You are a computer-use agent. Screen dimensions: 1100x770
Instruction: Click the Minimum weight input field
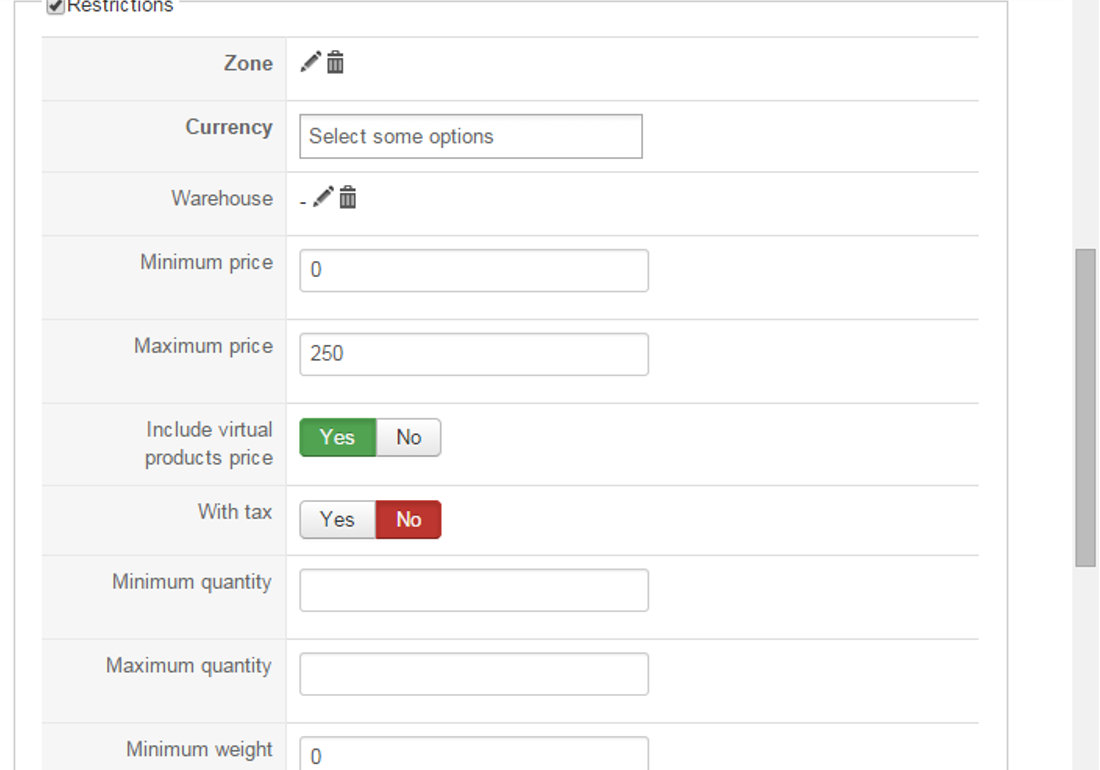click(473, 755)
